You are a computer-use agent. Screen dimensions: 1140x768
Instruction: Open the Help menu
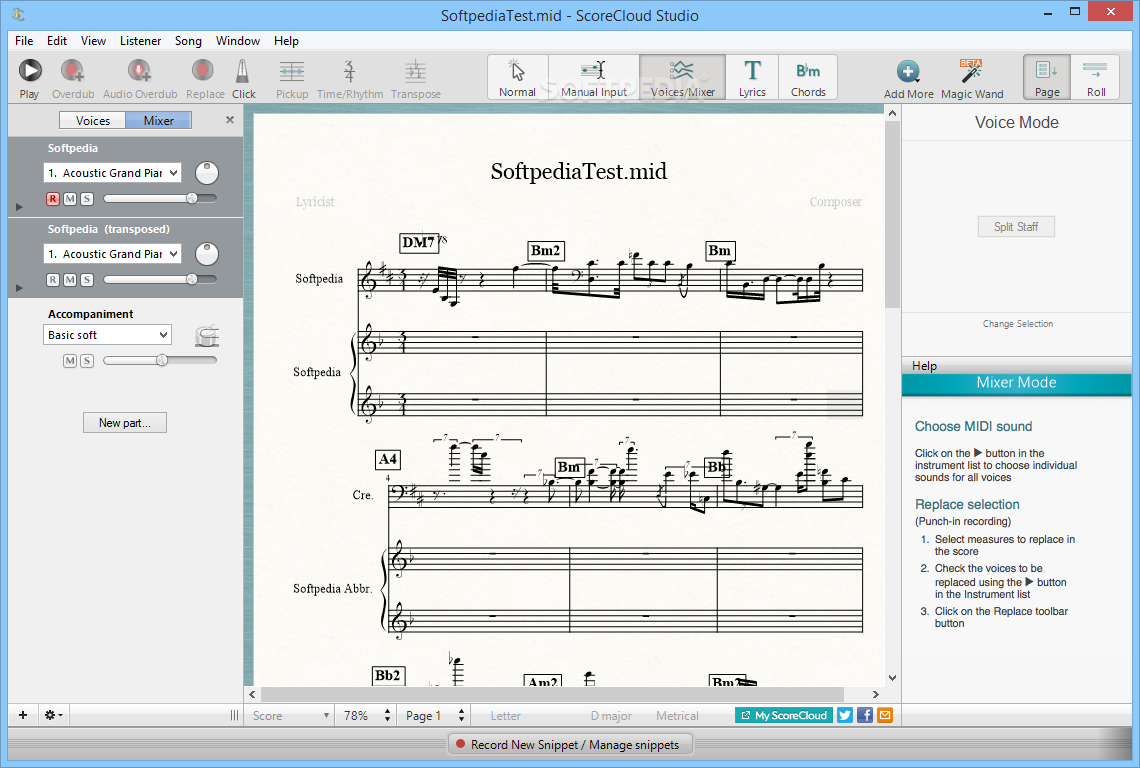[x=286, y=41]
